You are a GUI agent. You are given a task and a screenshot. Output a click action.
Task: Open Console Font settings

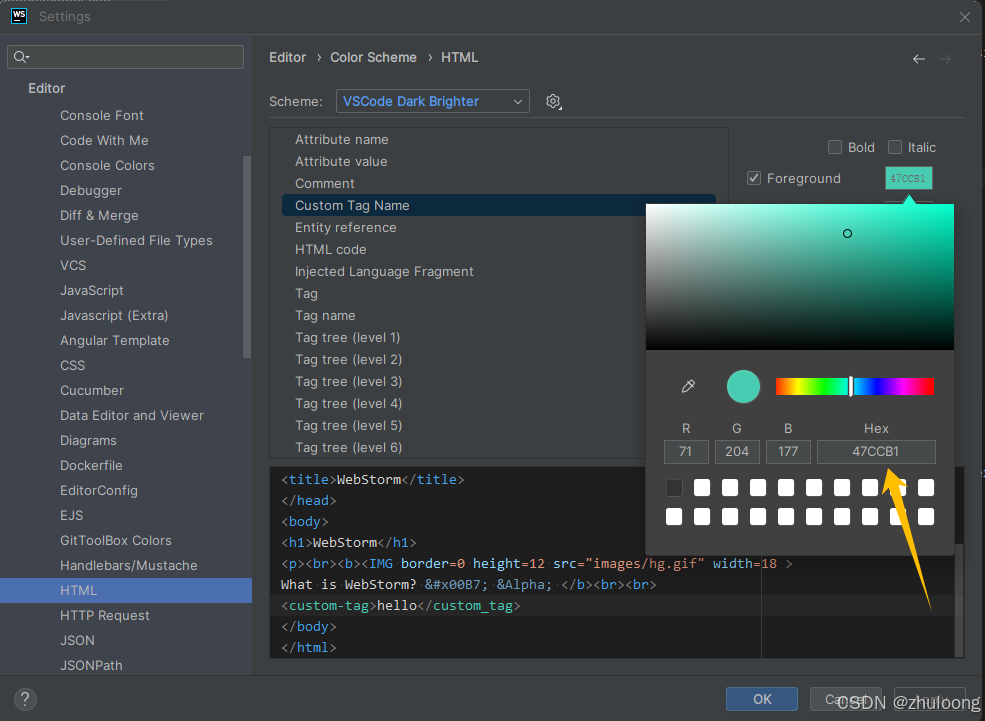[102, 116]
